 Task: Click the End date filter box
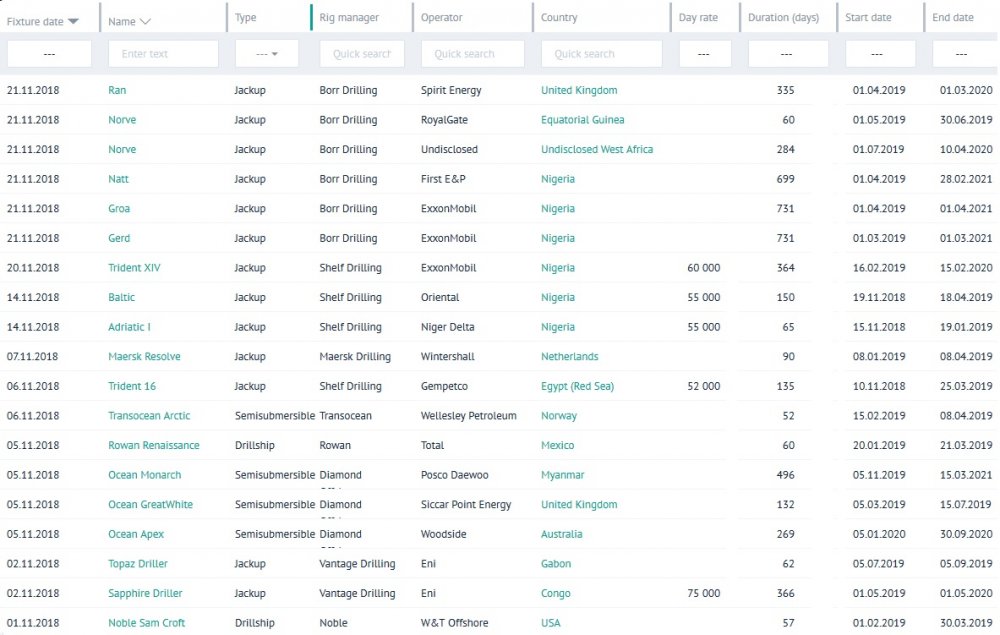(x=964, y=54)
